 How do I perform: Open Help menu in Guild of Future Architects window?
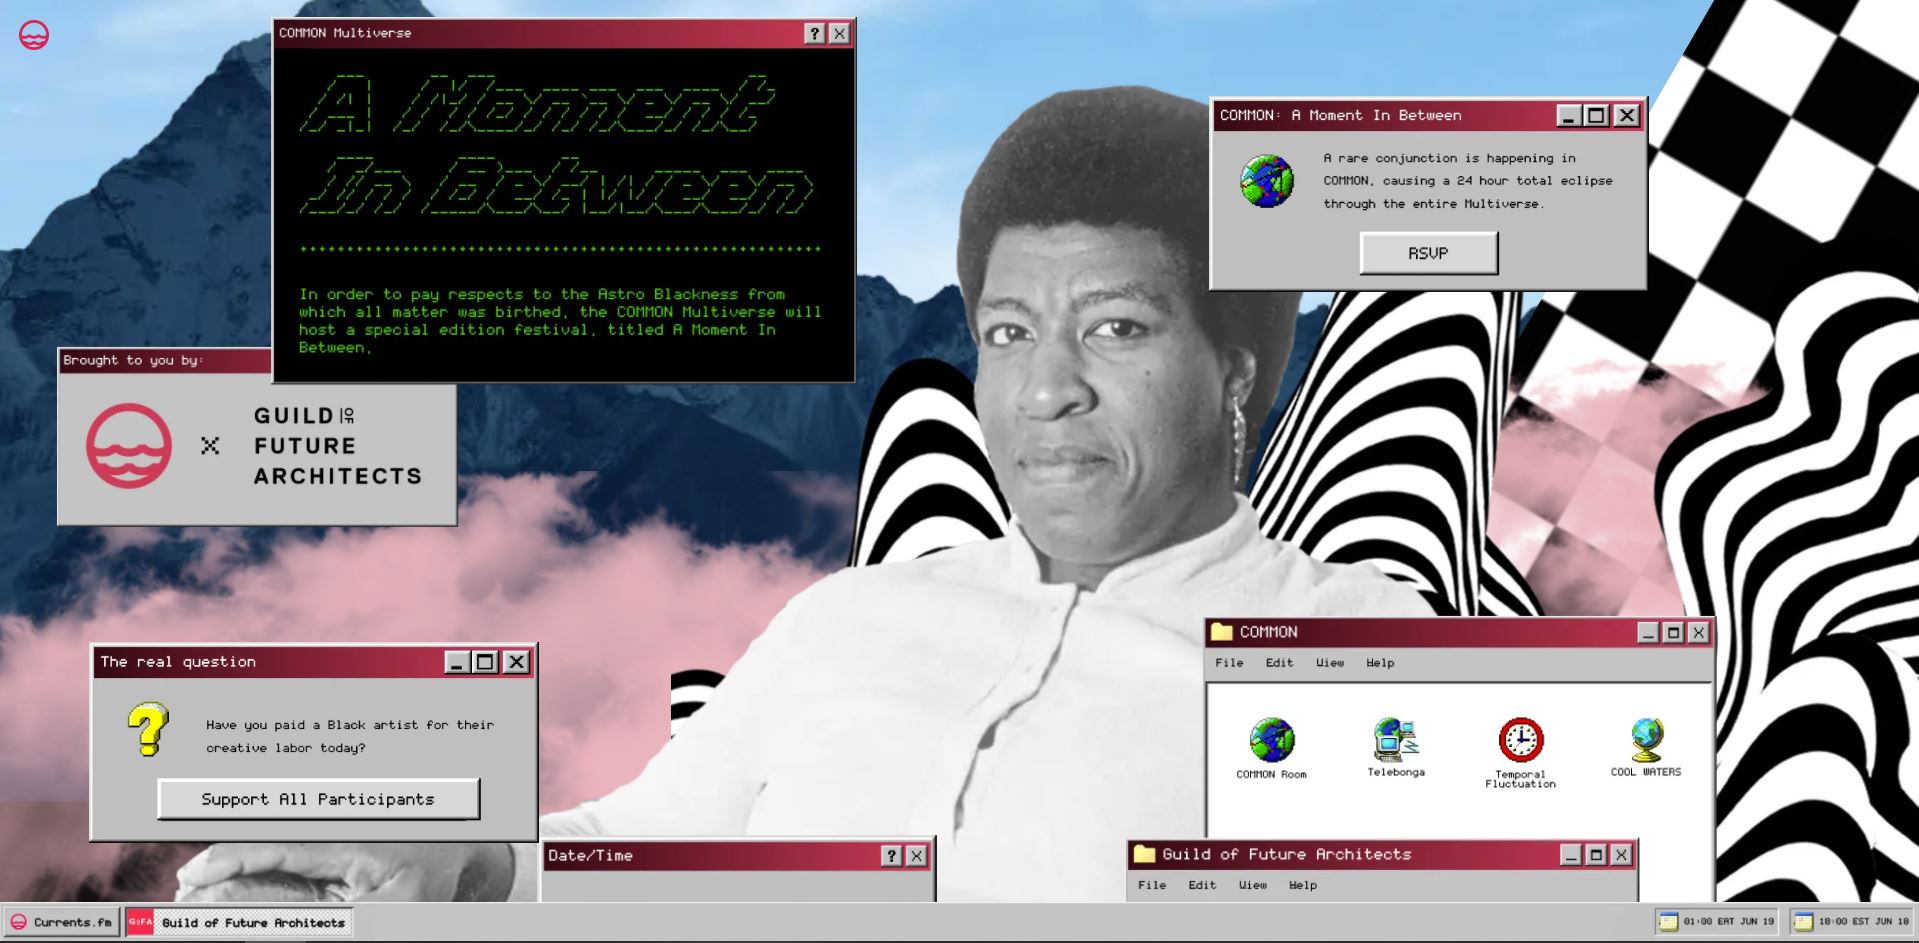pyautogui.click(x=1303, y=885)
